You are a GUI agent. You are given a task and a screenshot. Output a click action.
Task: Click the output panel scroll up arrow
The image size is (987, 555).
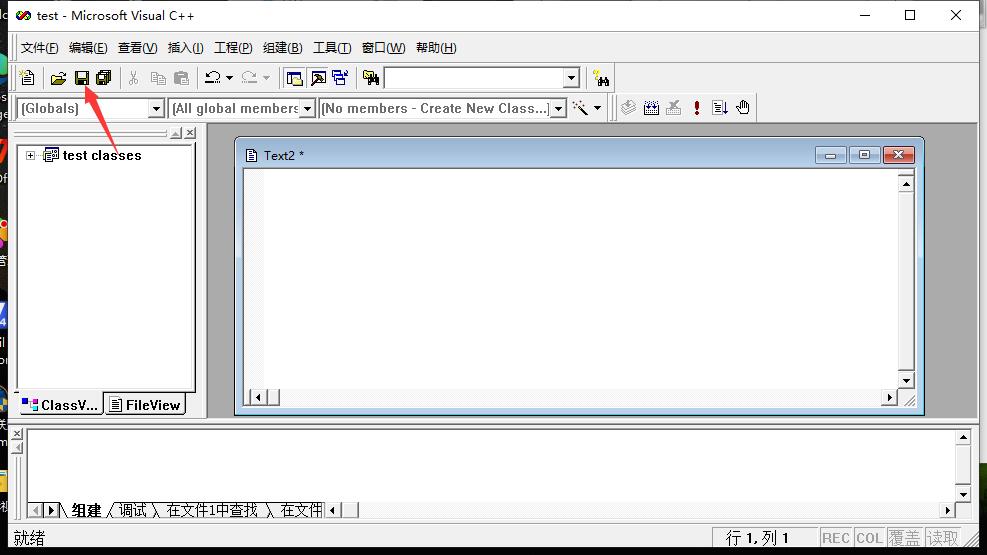pyautogui.click(x=963, y=437)
